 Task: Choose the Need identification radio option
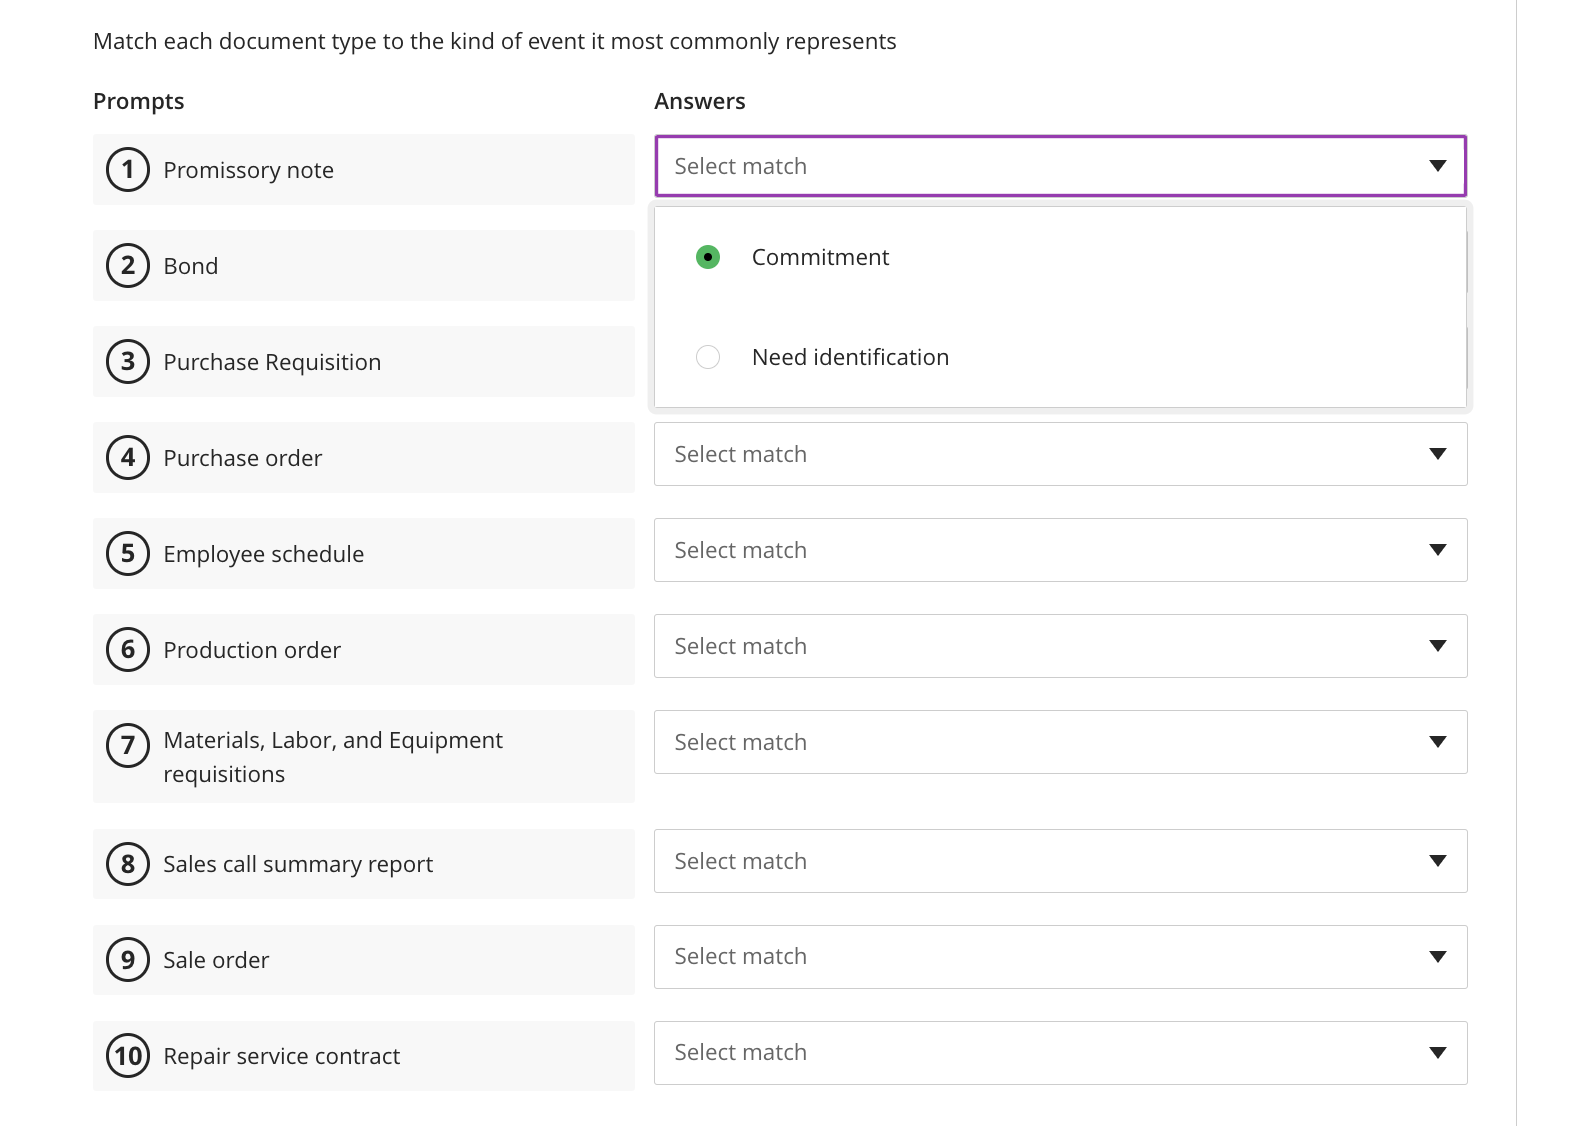(x=708, y=357)
